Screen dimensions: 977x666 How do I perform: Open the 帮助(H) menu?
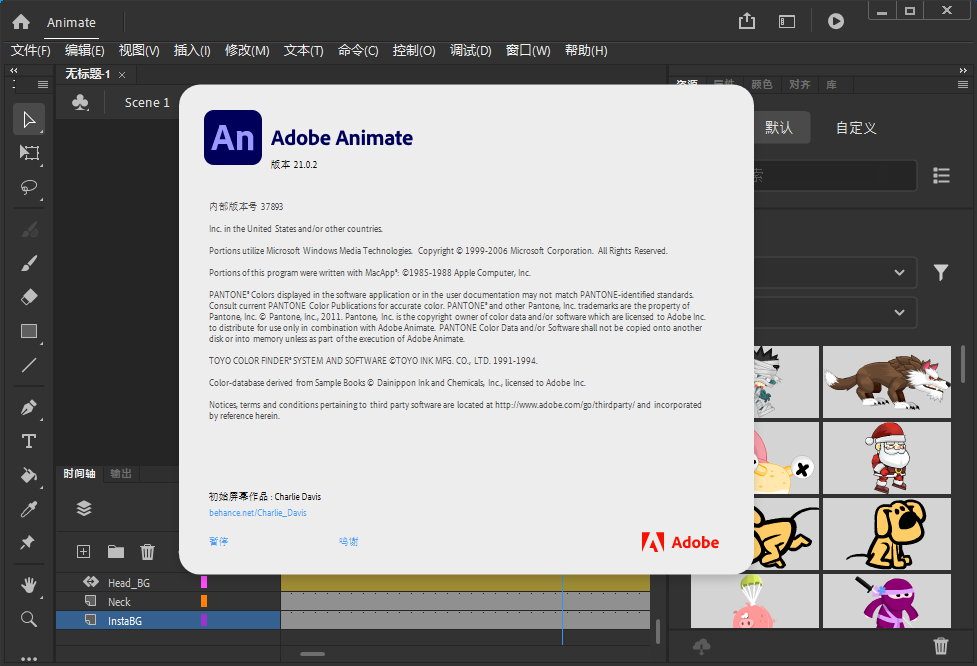pos(586,50)
